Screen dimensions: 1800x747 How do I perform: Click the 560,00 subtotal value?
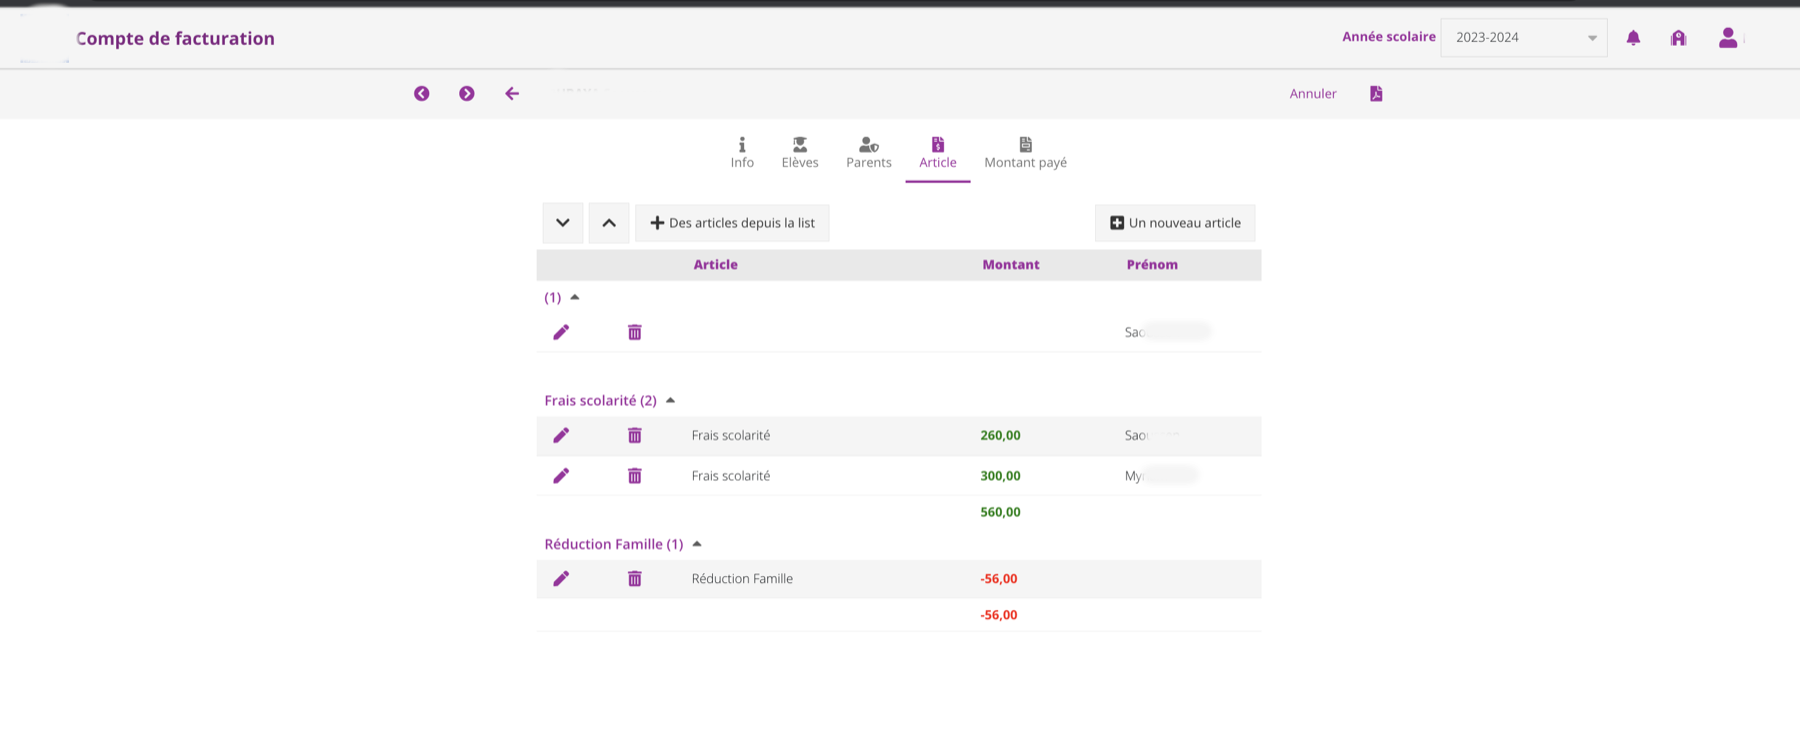pyautogui.click(x=1001, y=512)
